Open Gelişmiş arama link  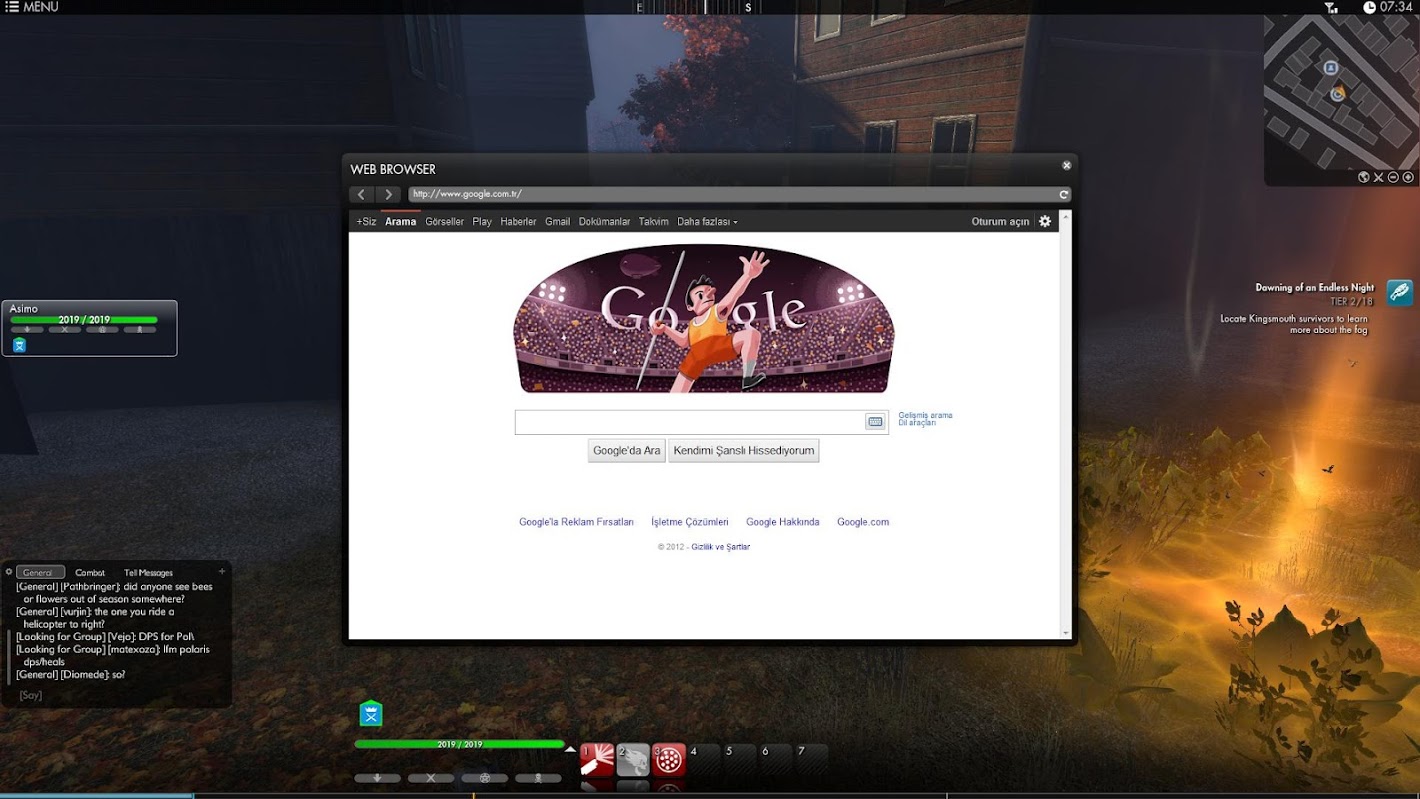point(925,415)
